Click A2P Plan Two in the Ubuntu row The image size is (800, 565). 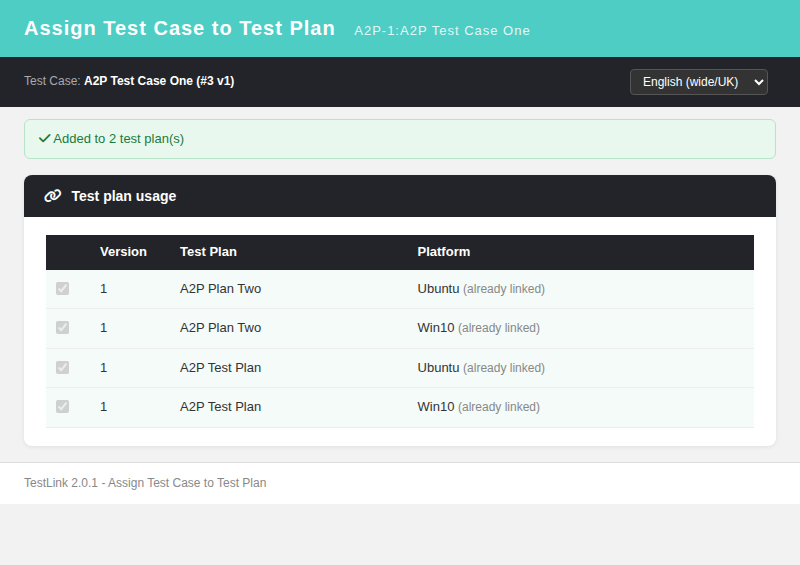click(x=220, y=289)
